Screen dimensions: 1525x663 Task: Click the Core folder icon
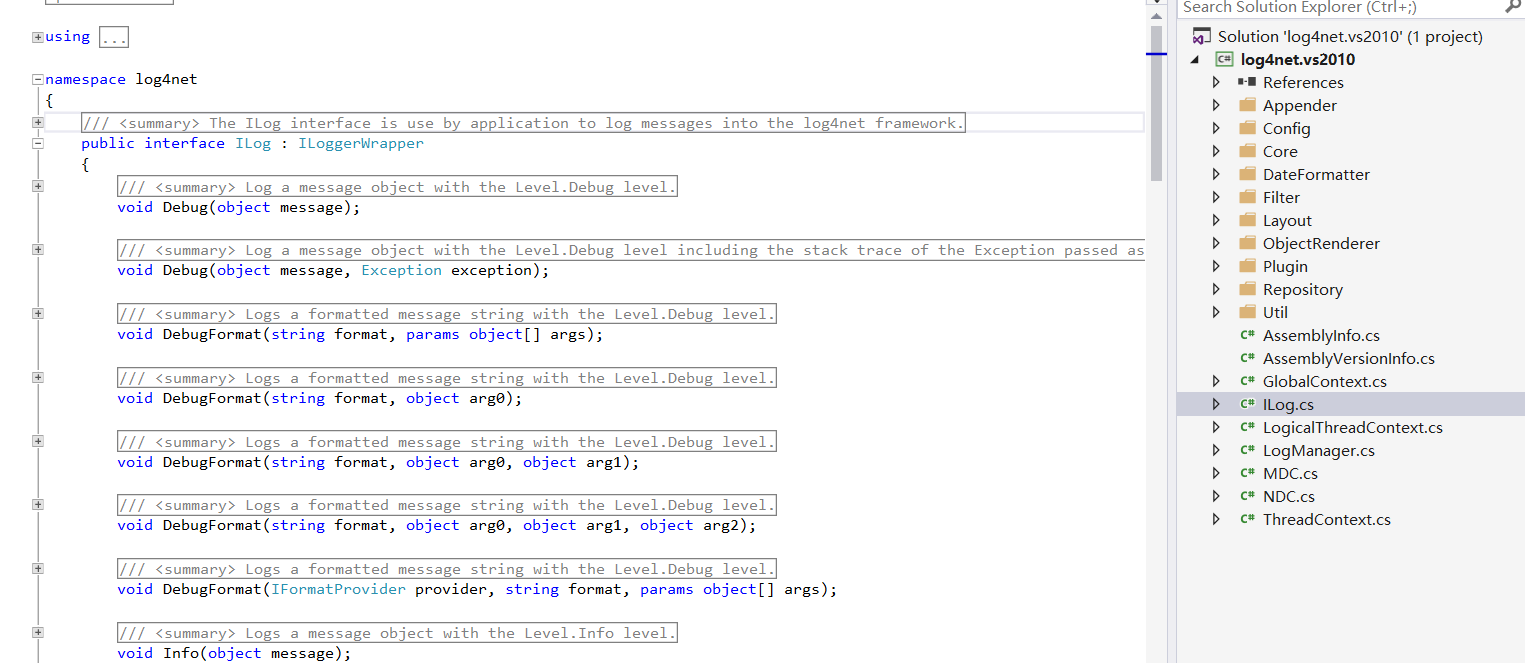point(1247,151)
